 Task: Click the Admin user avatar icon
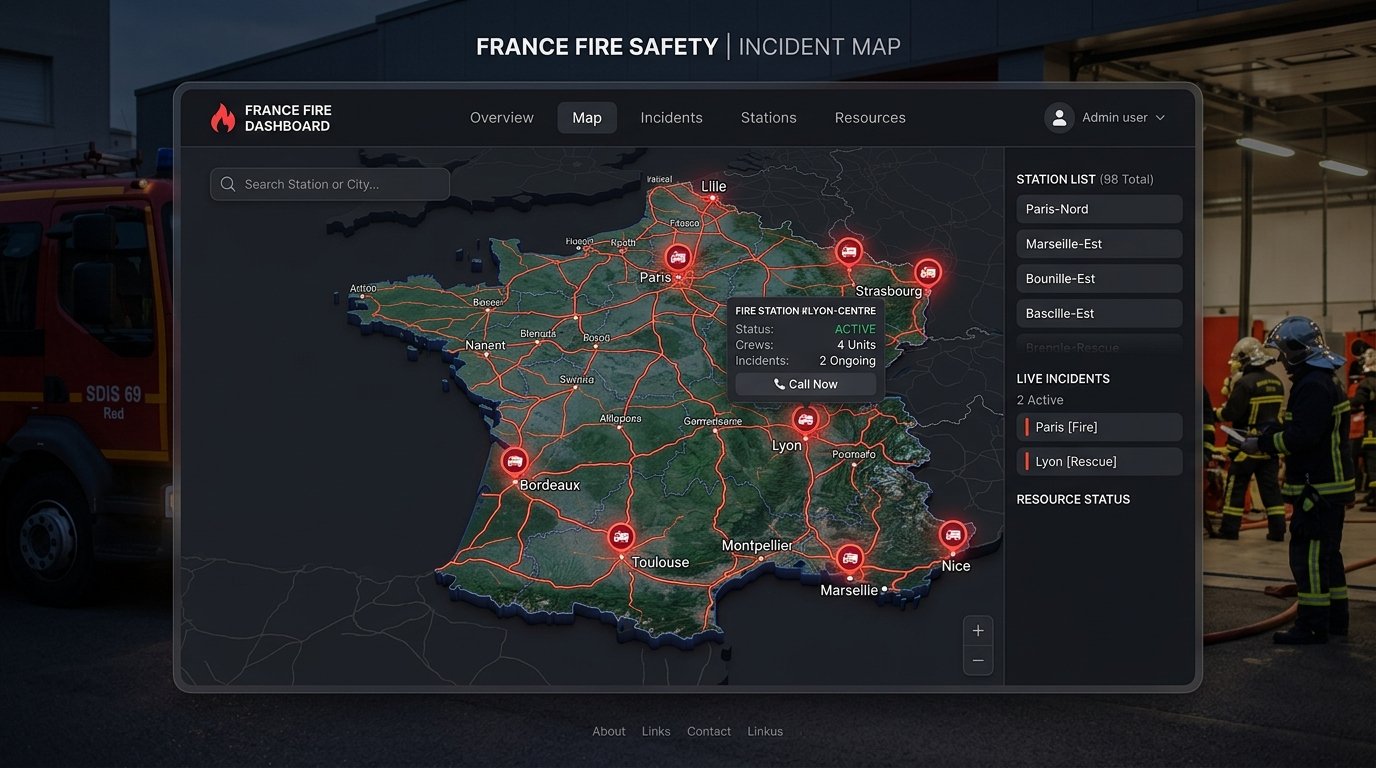1059,117
